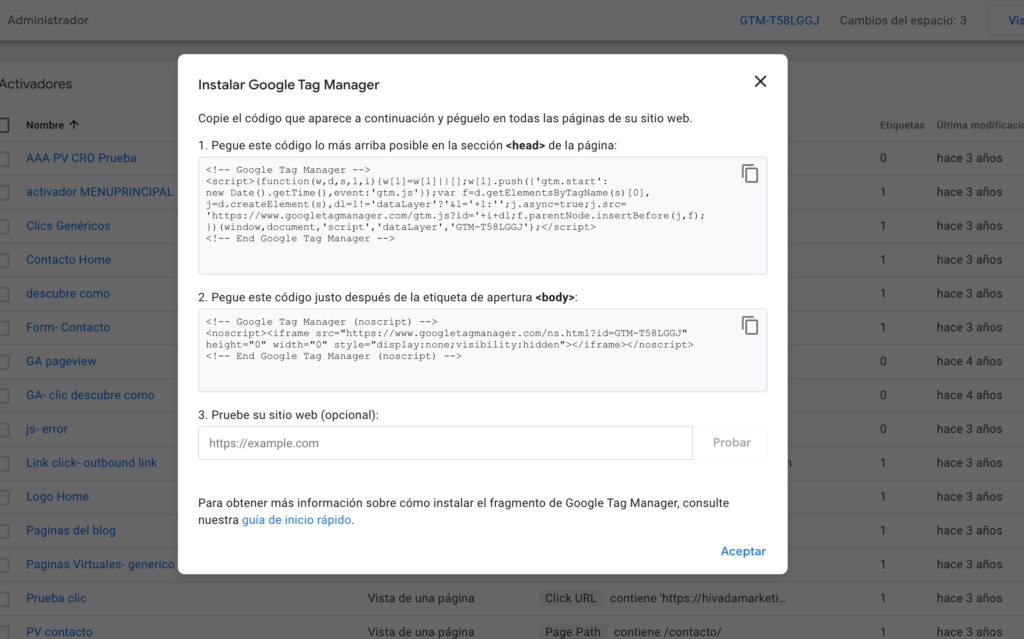The width and height of the screenshot is (1024, 639).
Task: Open the PV contacto trigger
Action: (59, 632)
